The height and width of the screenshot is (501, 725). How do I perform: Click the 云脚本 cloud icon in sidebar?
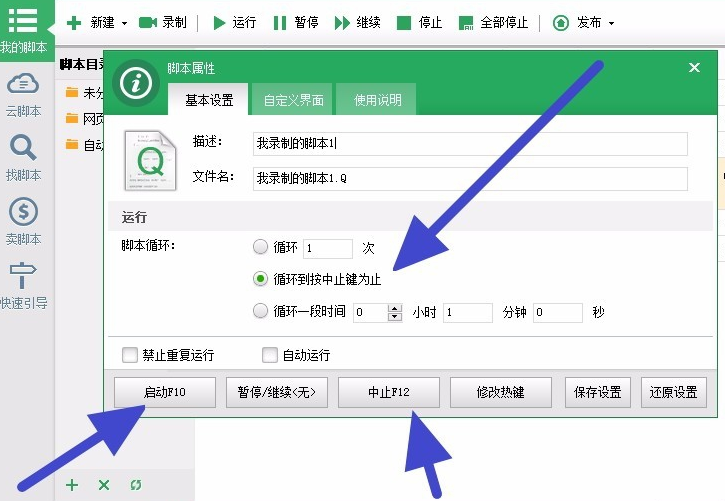pyautogui.click(x=23, y=85)
